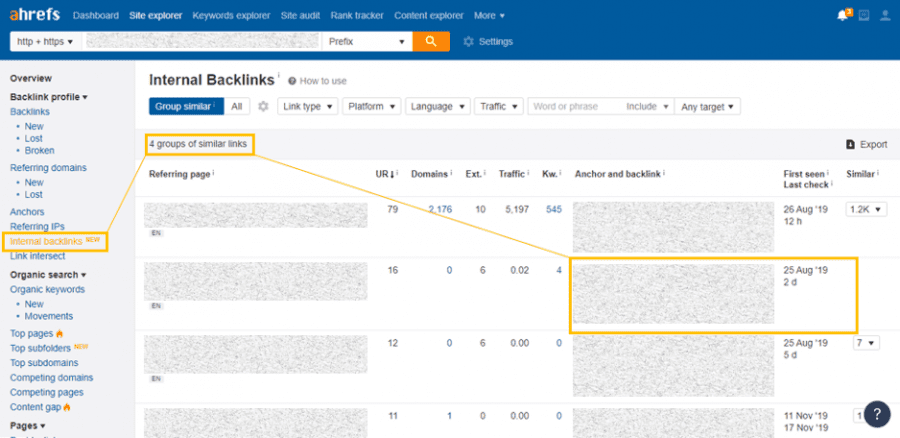Click the Export download icon
Screen dimensions: 900x438
point(851,145)
